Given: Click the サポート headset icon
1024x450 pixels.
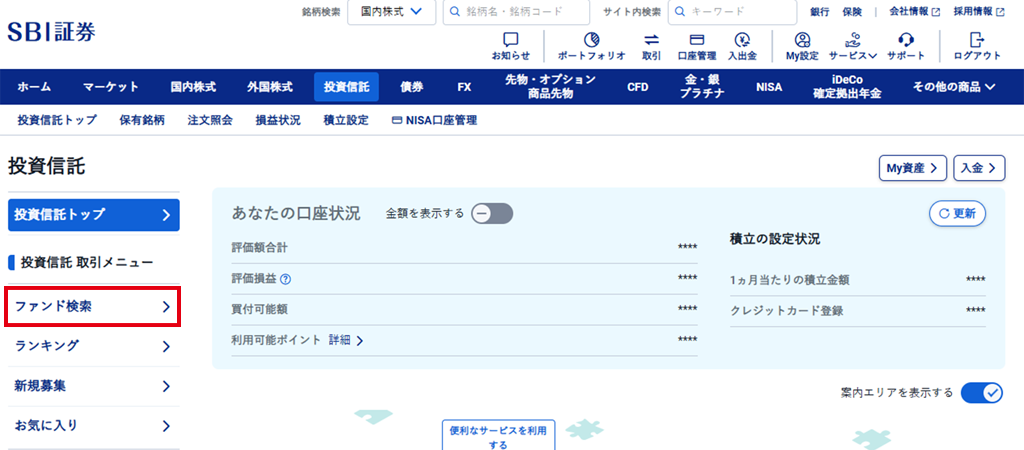Looking at the screenshot, I should 906,39.
